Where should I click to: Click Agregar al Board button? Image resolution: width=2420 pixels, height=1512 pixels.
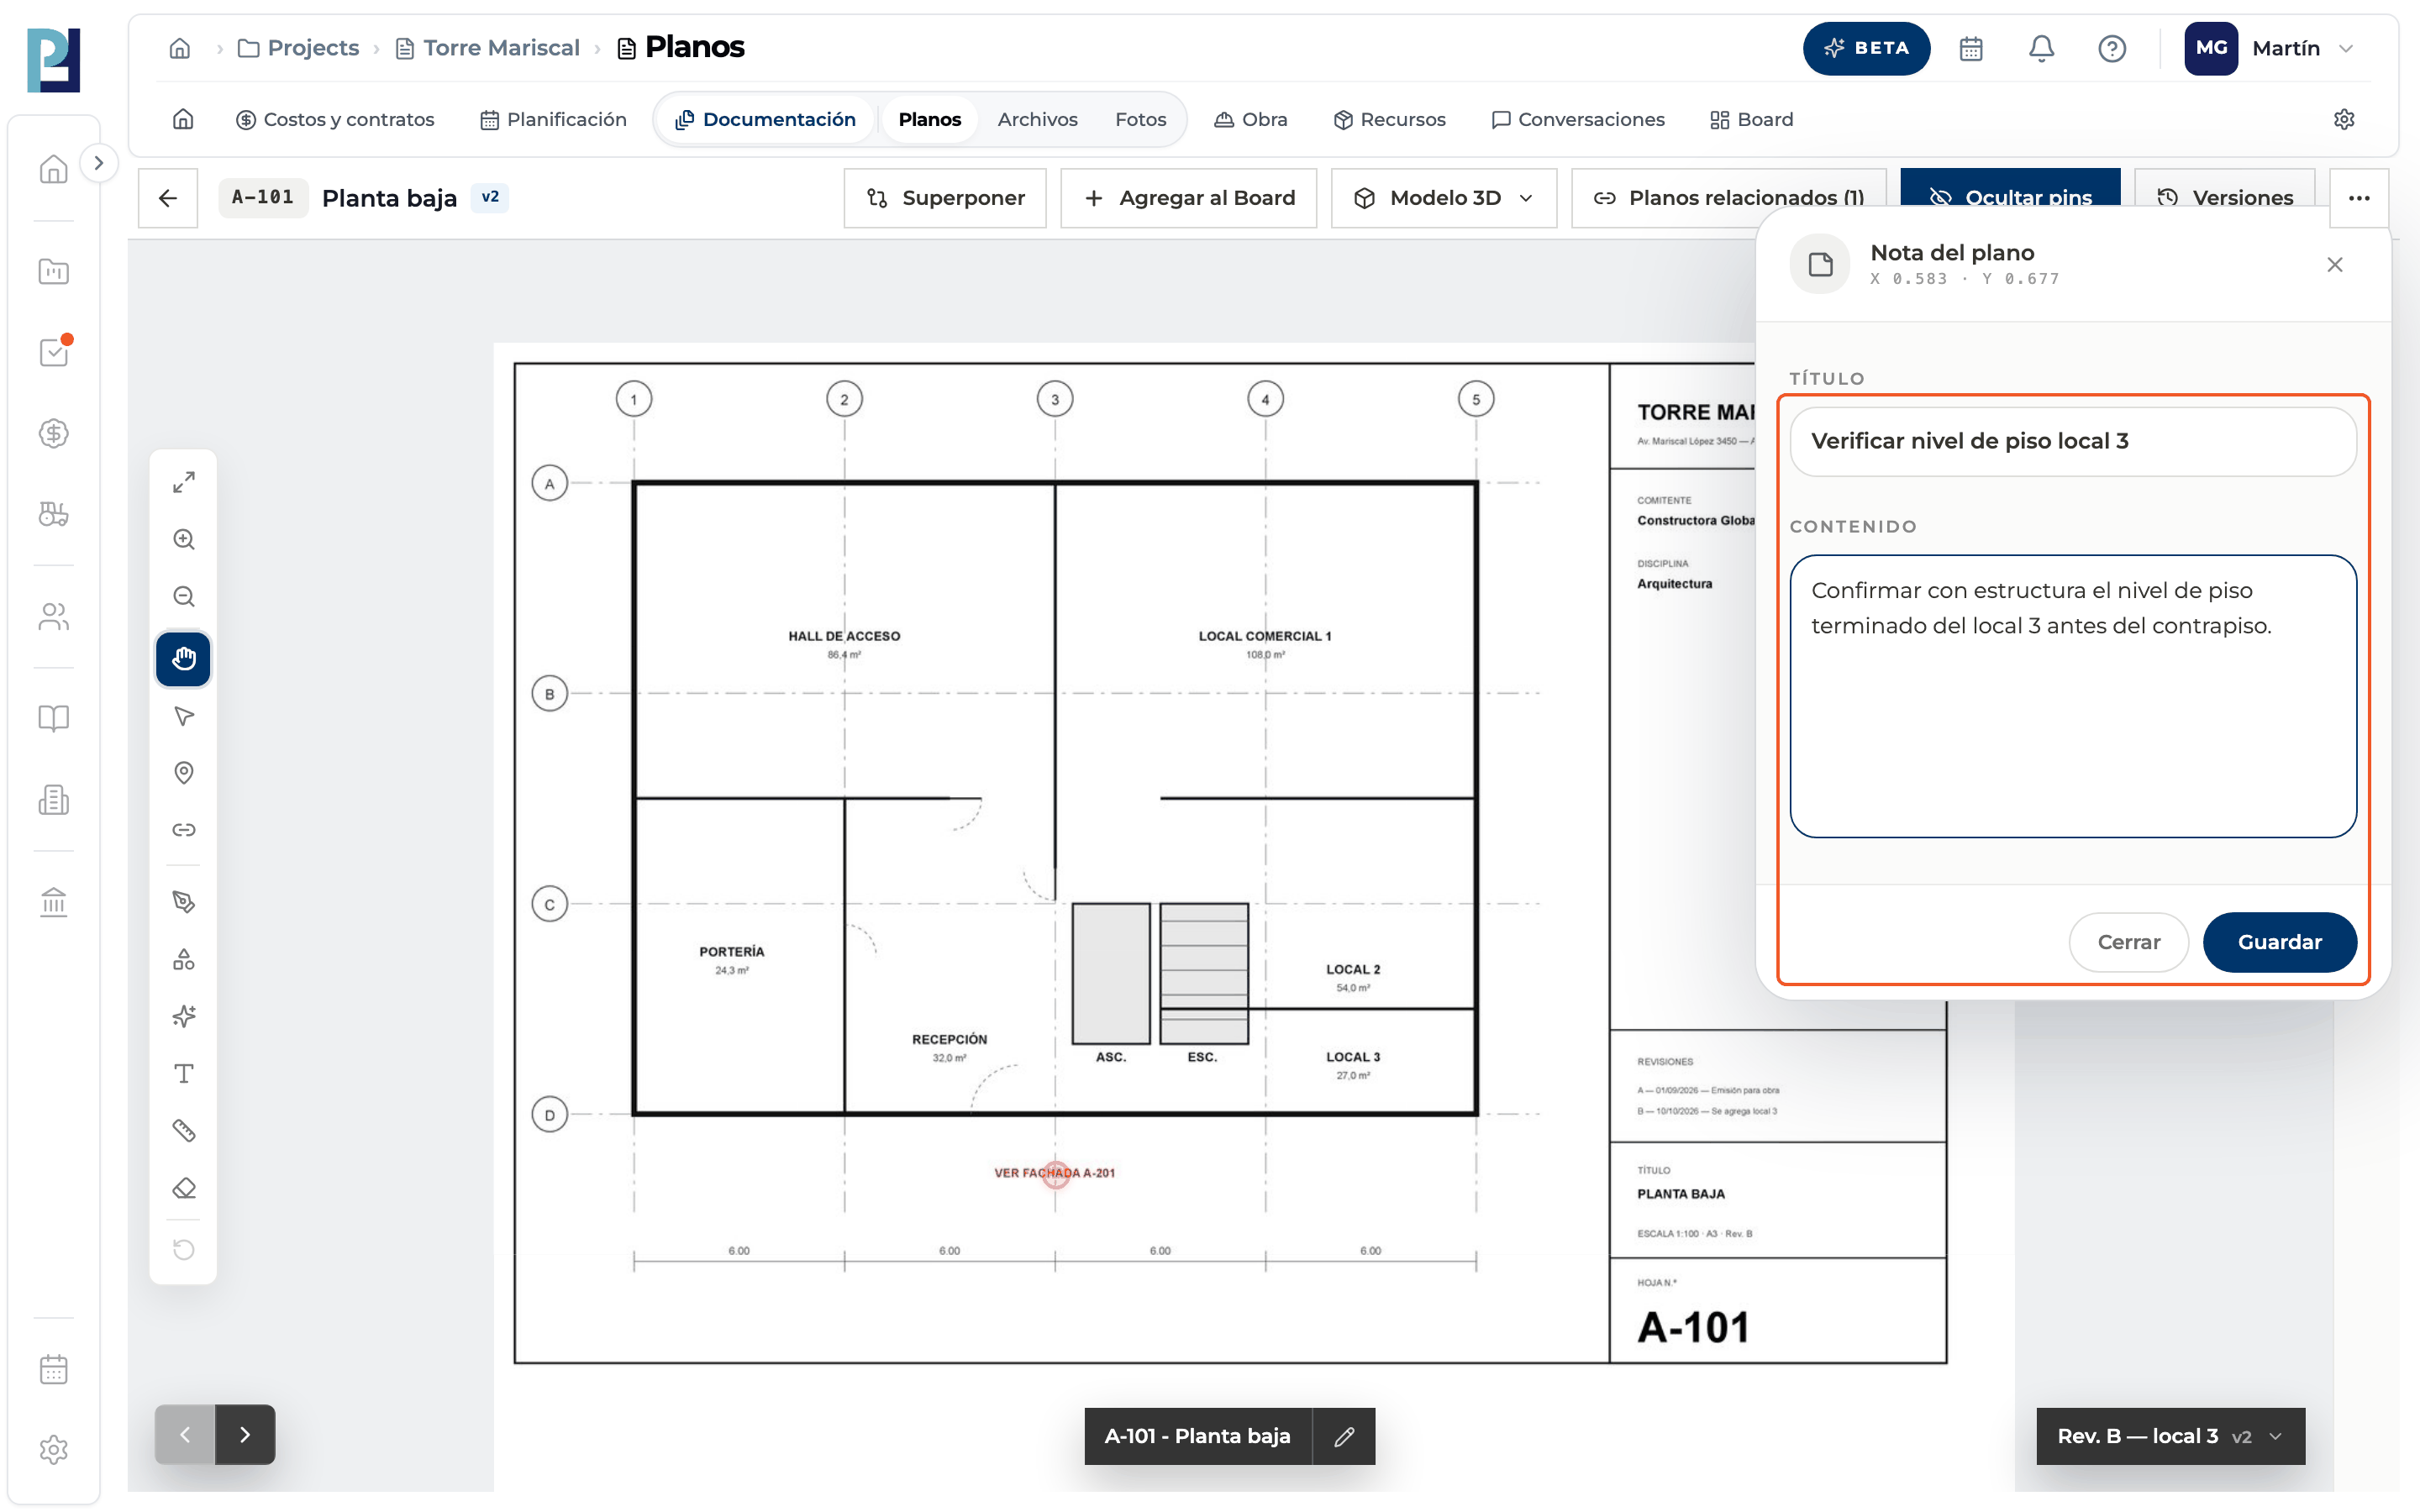(x=1188, y=198)
